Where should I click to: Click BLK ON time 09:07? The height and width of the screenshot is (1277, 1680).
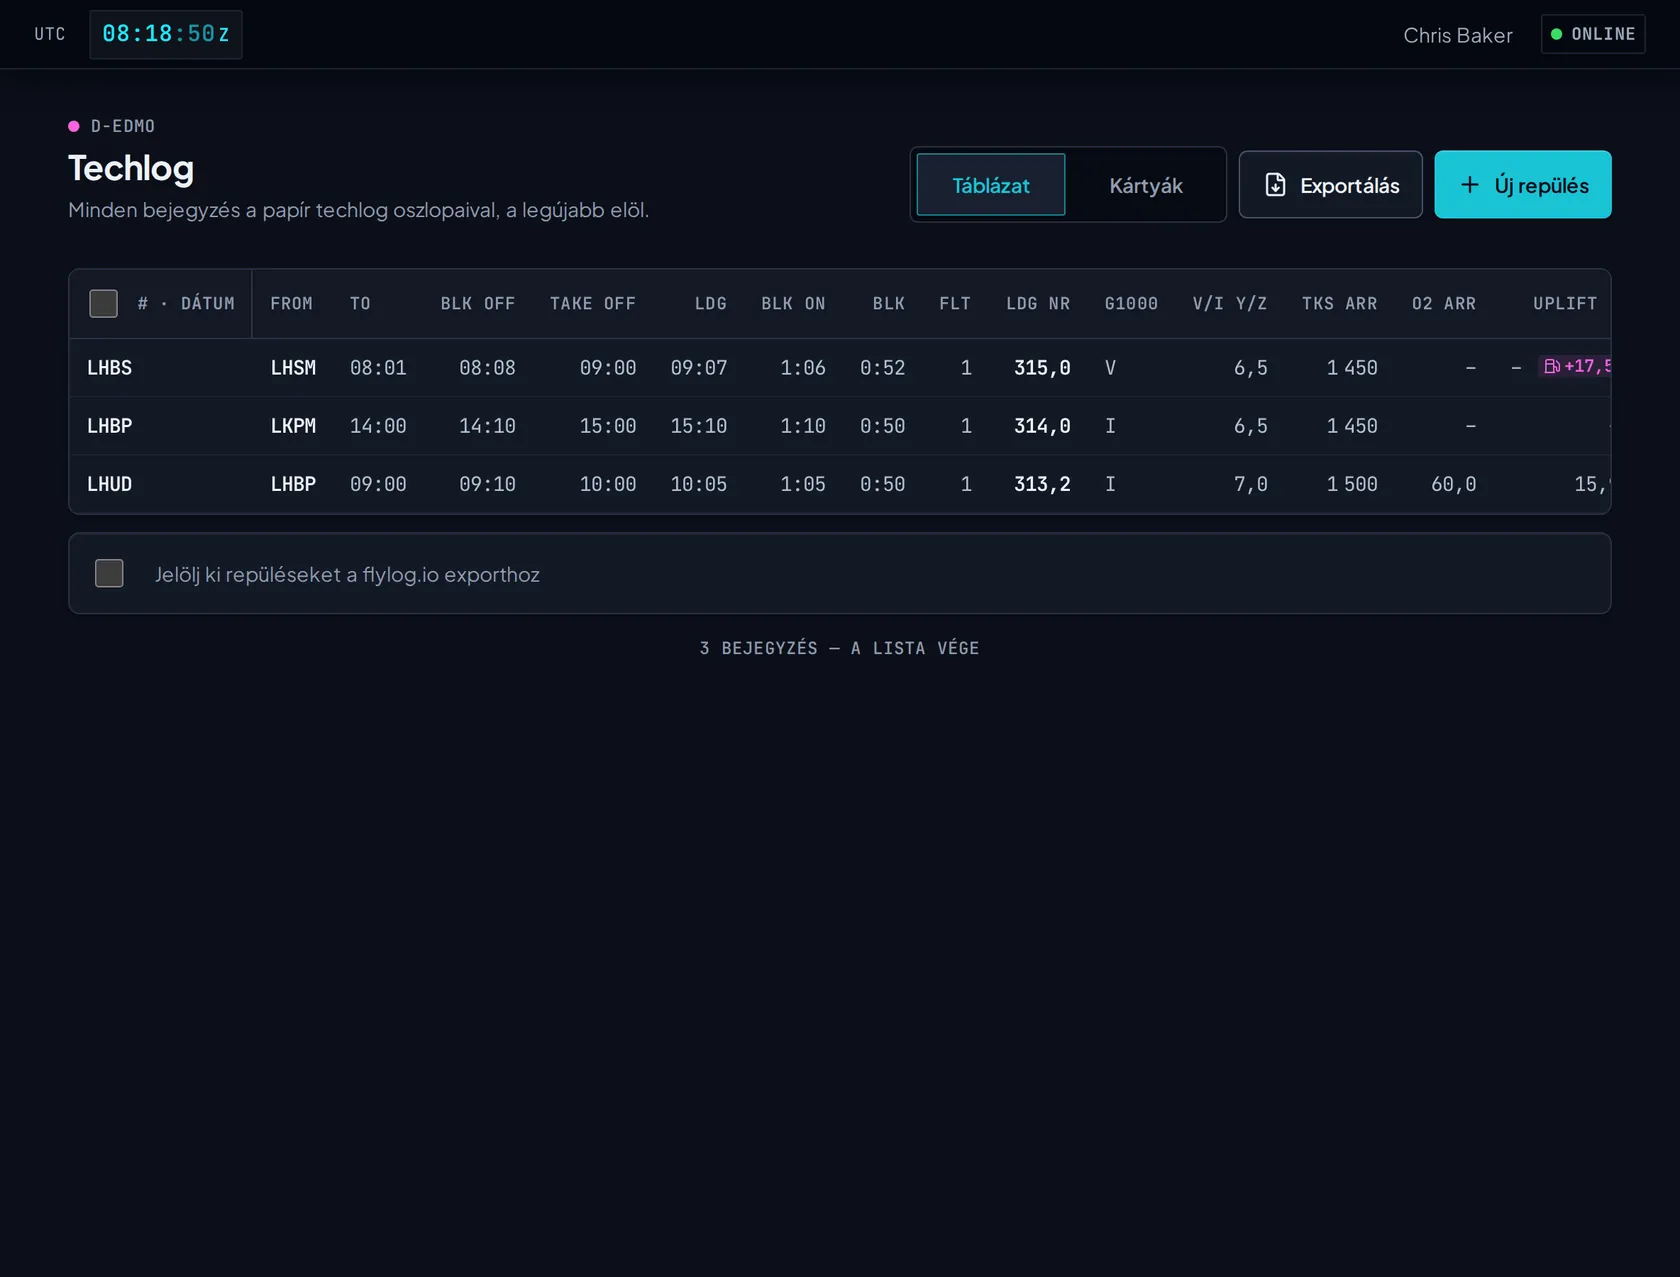698,368
